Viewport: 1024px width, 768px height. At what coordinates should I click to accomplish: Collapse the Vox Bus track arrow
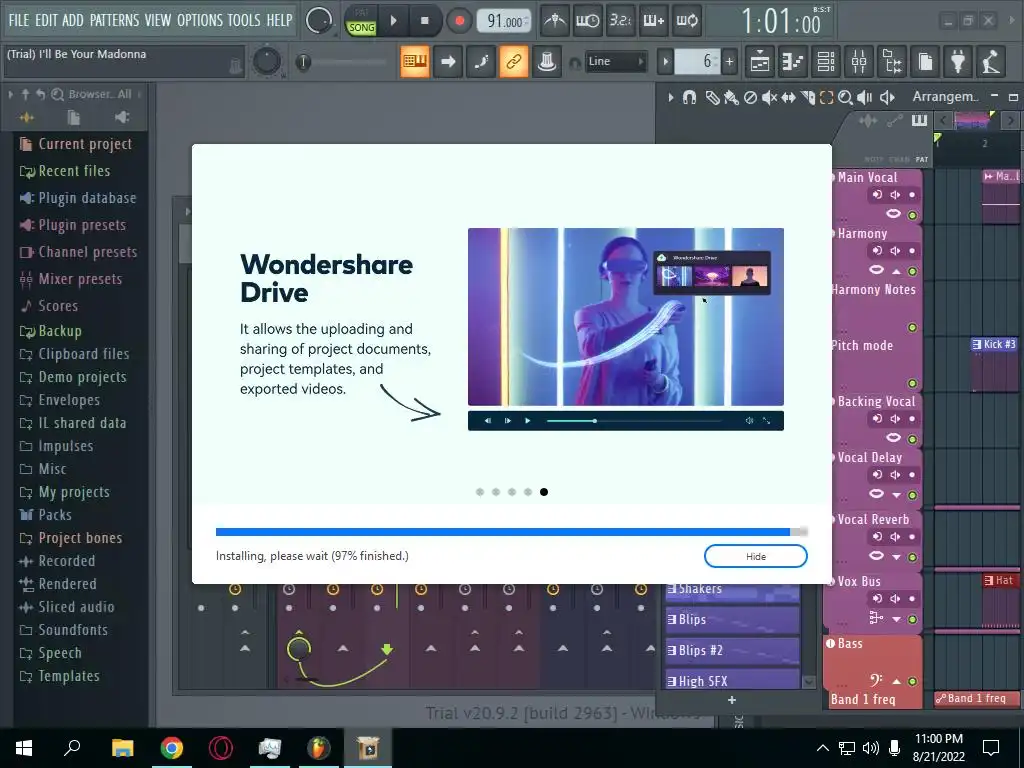(896, 619)
